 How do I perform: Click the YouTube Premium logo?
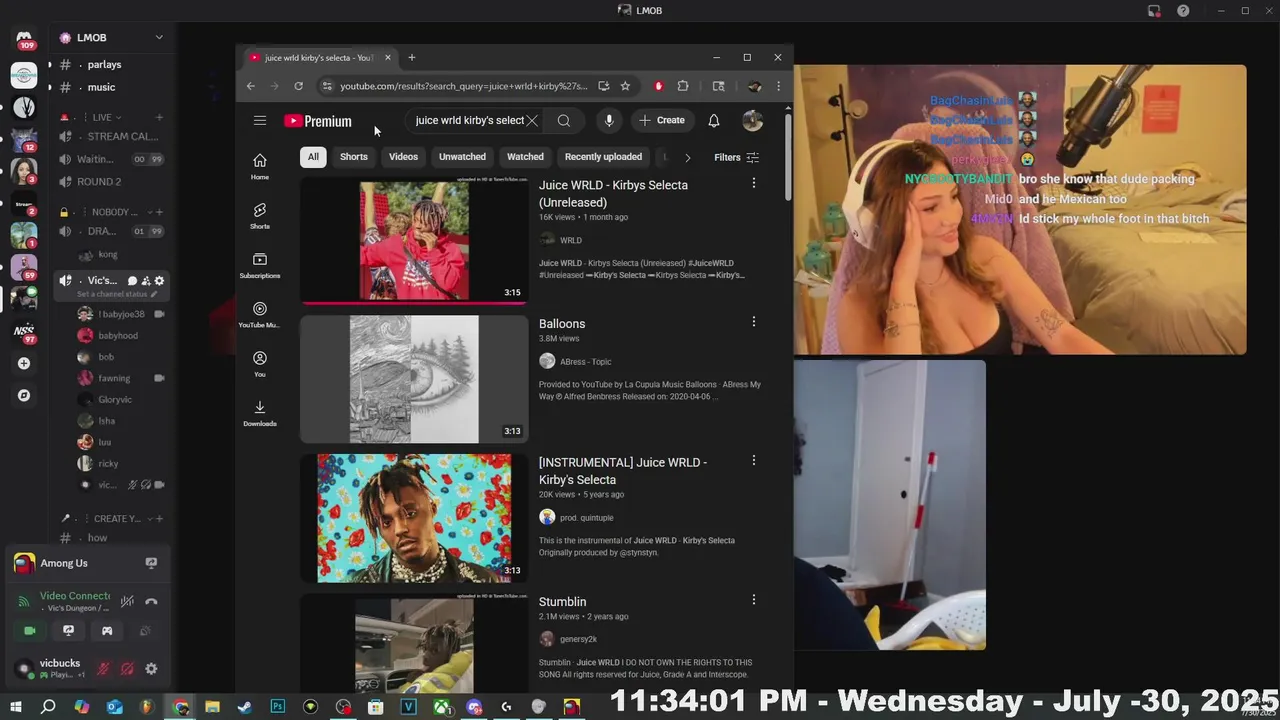(x=318, y=121)
